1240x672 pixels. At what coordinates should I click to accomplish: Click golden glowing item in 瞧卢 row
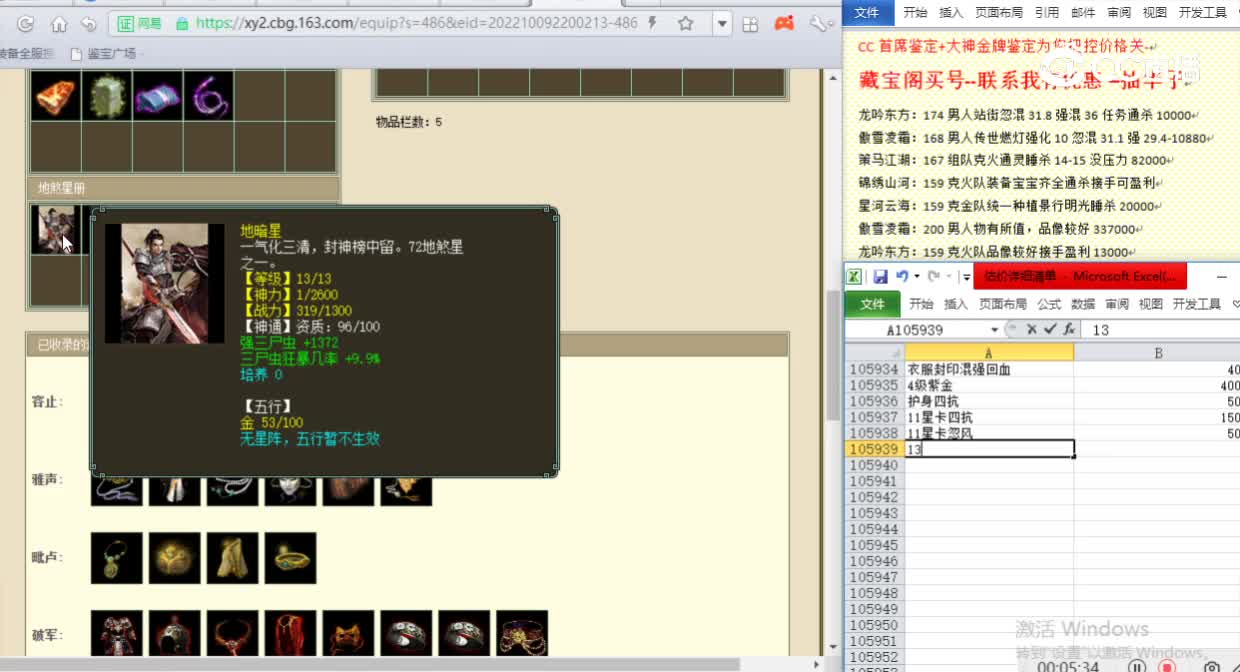point(174,558)
